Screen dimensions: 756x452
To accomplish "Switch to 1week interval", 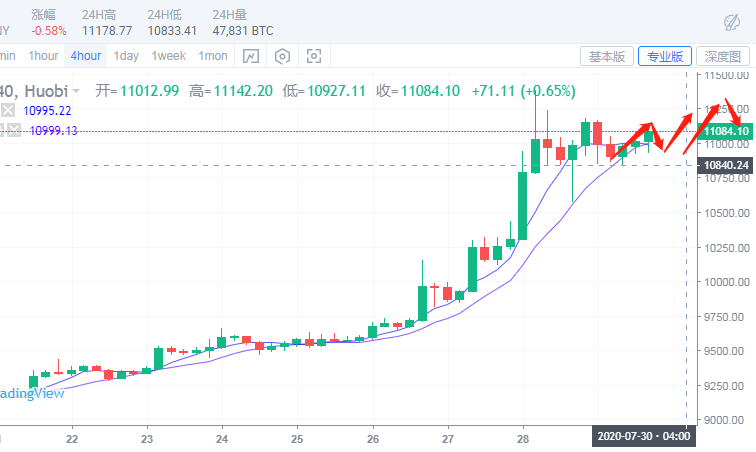I will coord(168,56).
